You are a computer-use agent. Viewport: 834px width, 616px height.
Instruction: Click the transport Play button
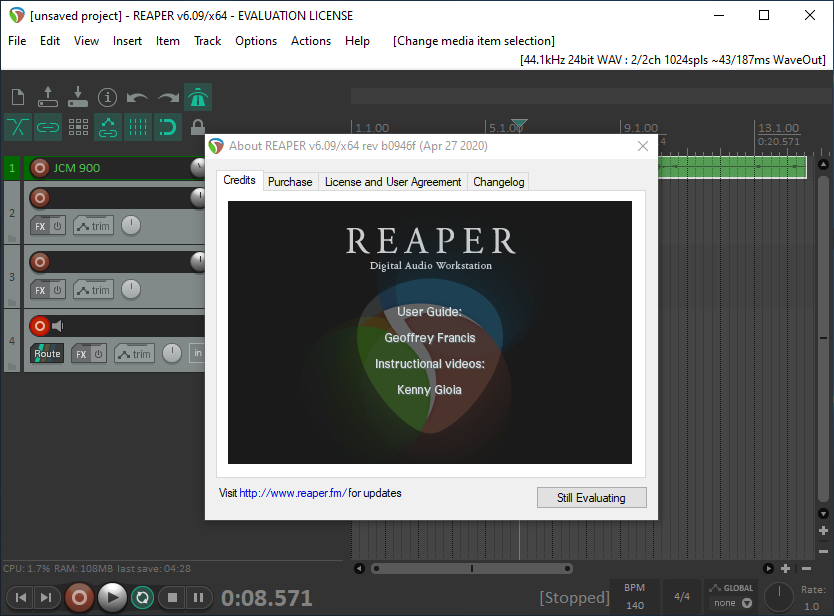tap(112, 597)
